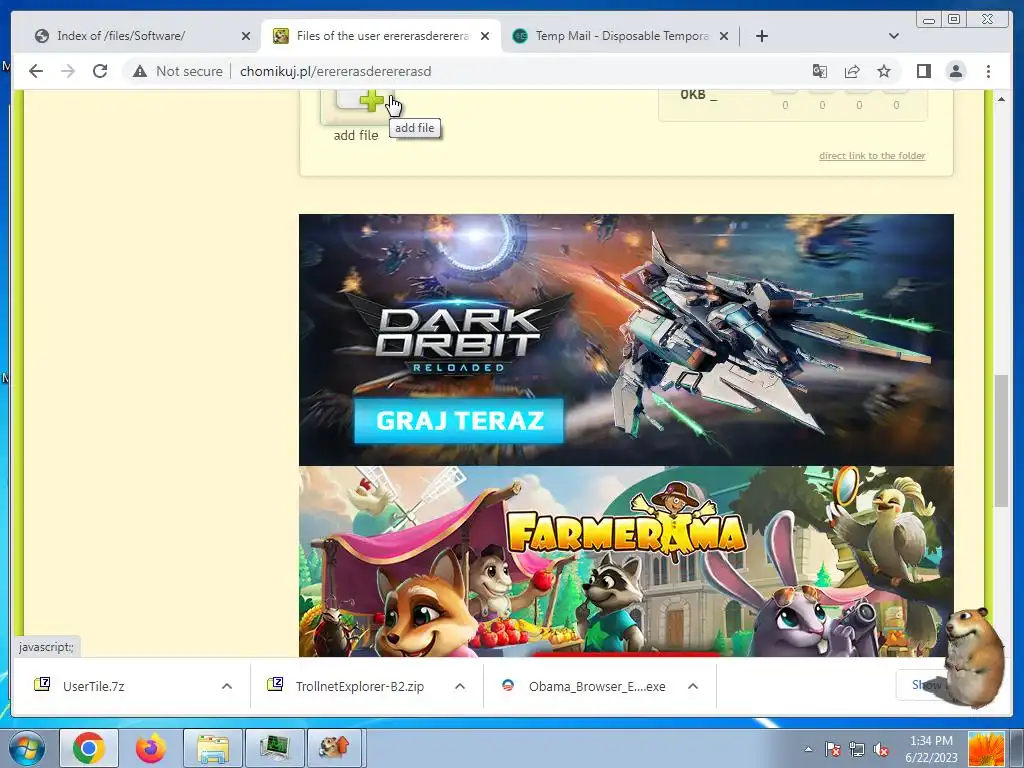Click the page vertical scrollbar thumb

[1001, 440]
